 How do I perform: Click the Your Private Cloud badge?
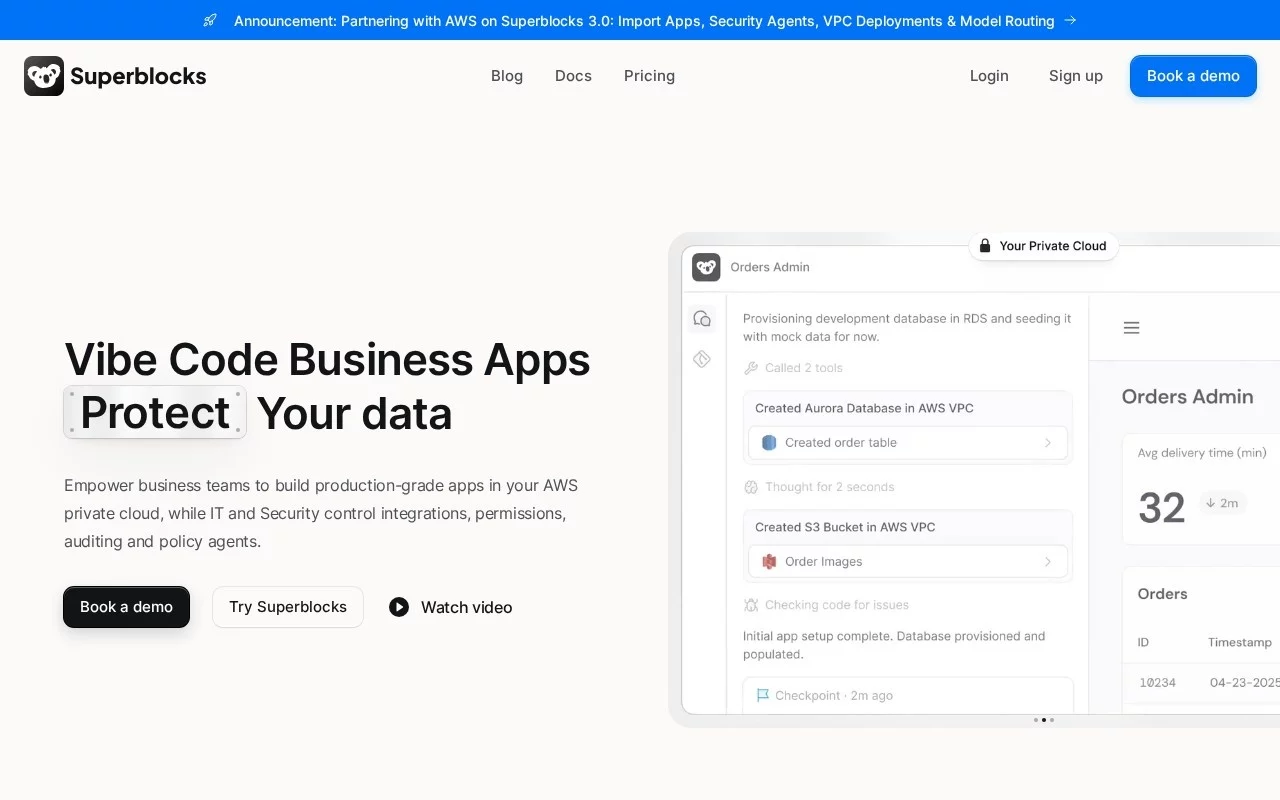(1043, 246)
